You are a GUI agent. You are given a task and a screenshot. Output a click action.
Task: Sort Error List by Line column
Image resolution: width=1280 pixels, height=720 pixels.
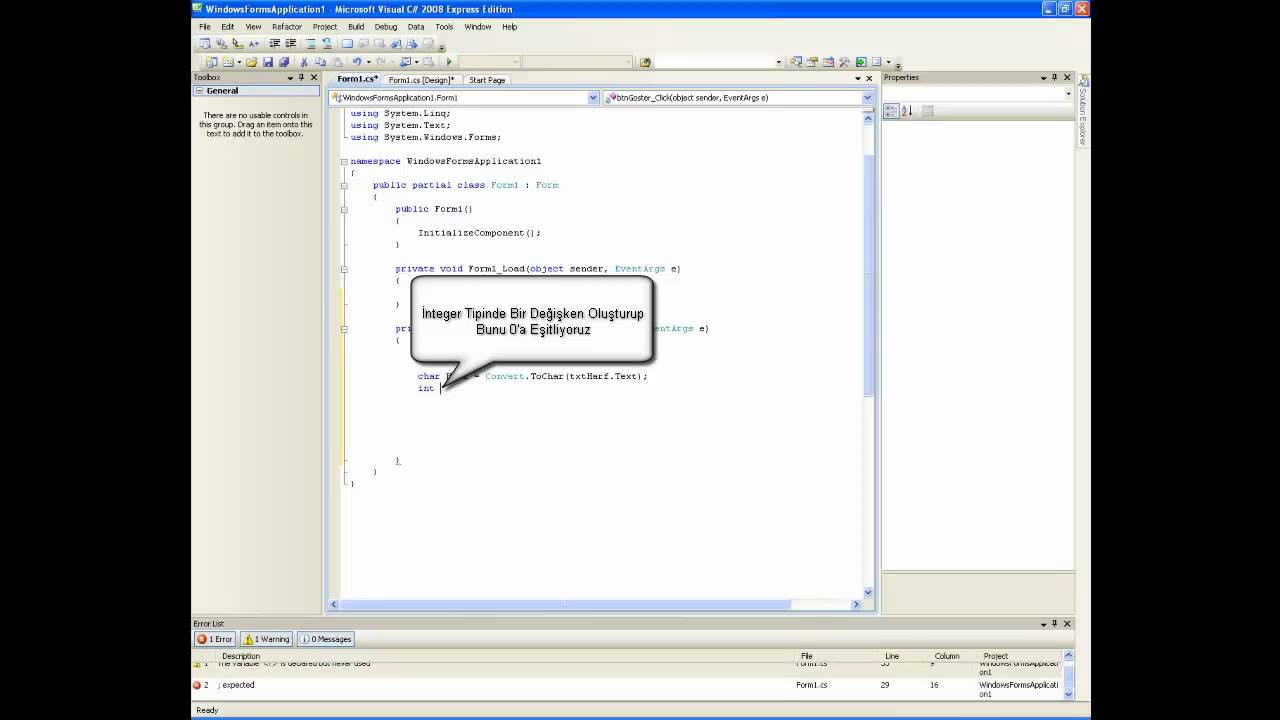[905, 656]
